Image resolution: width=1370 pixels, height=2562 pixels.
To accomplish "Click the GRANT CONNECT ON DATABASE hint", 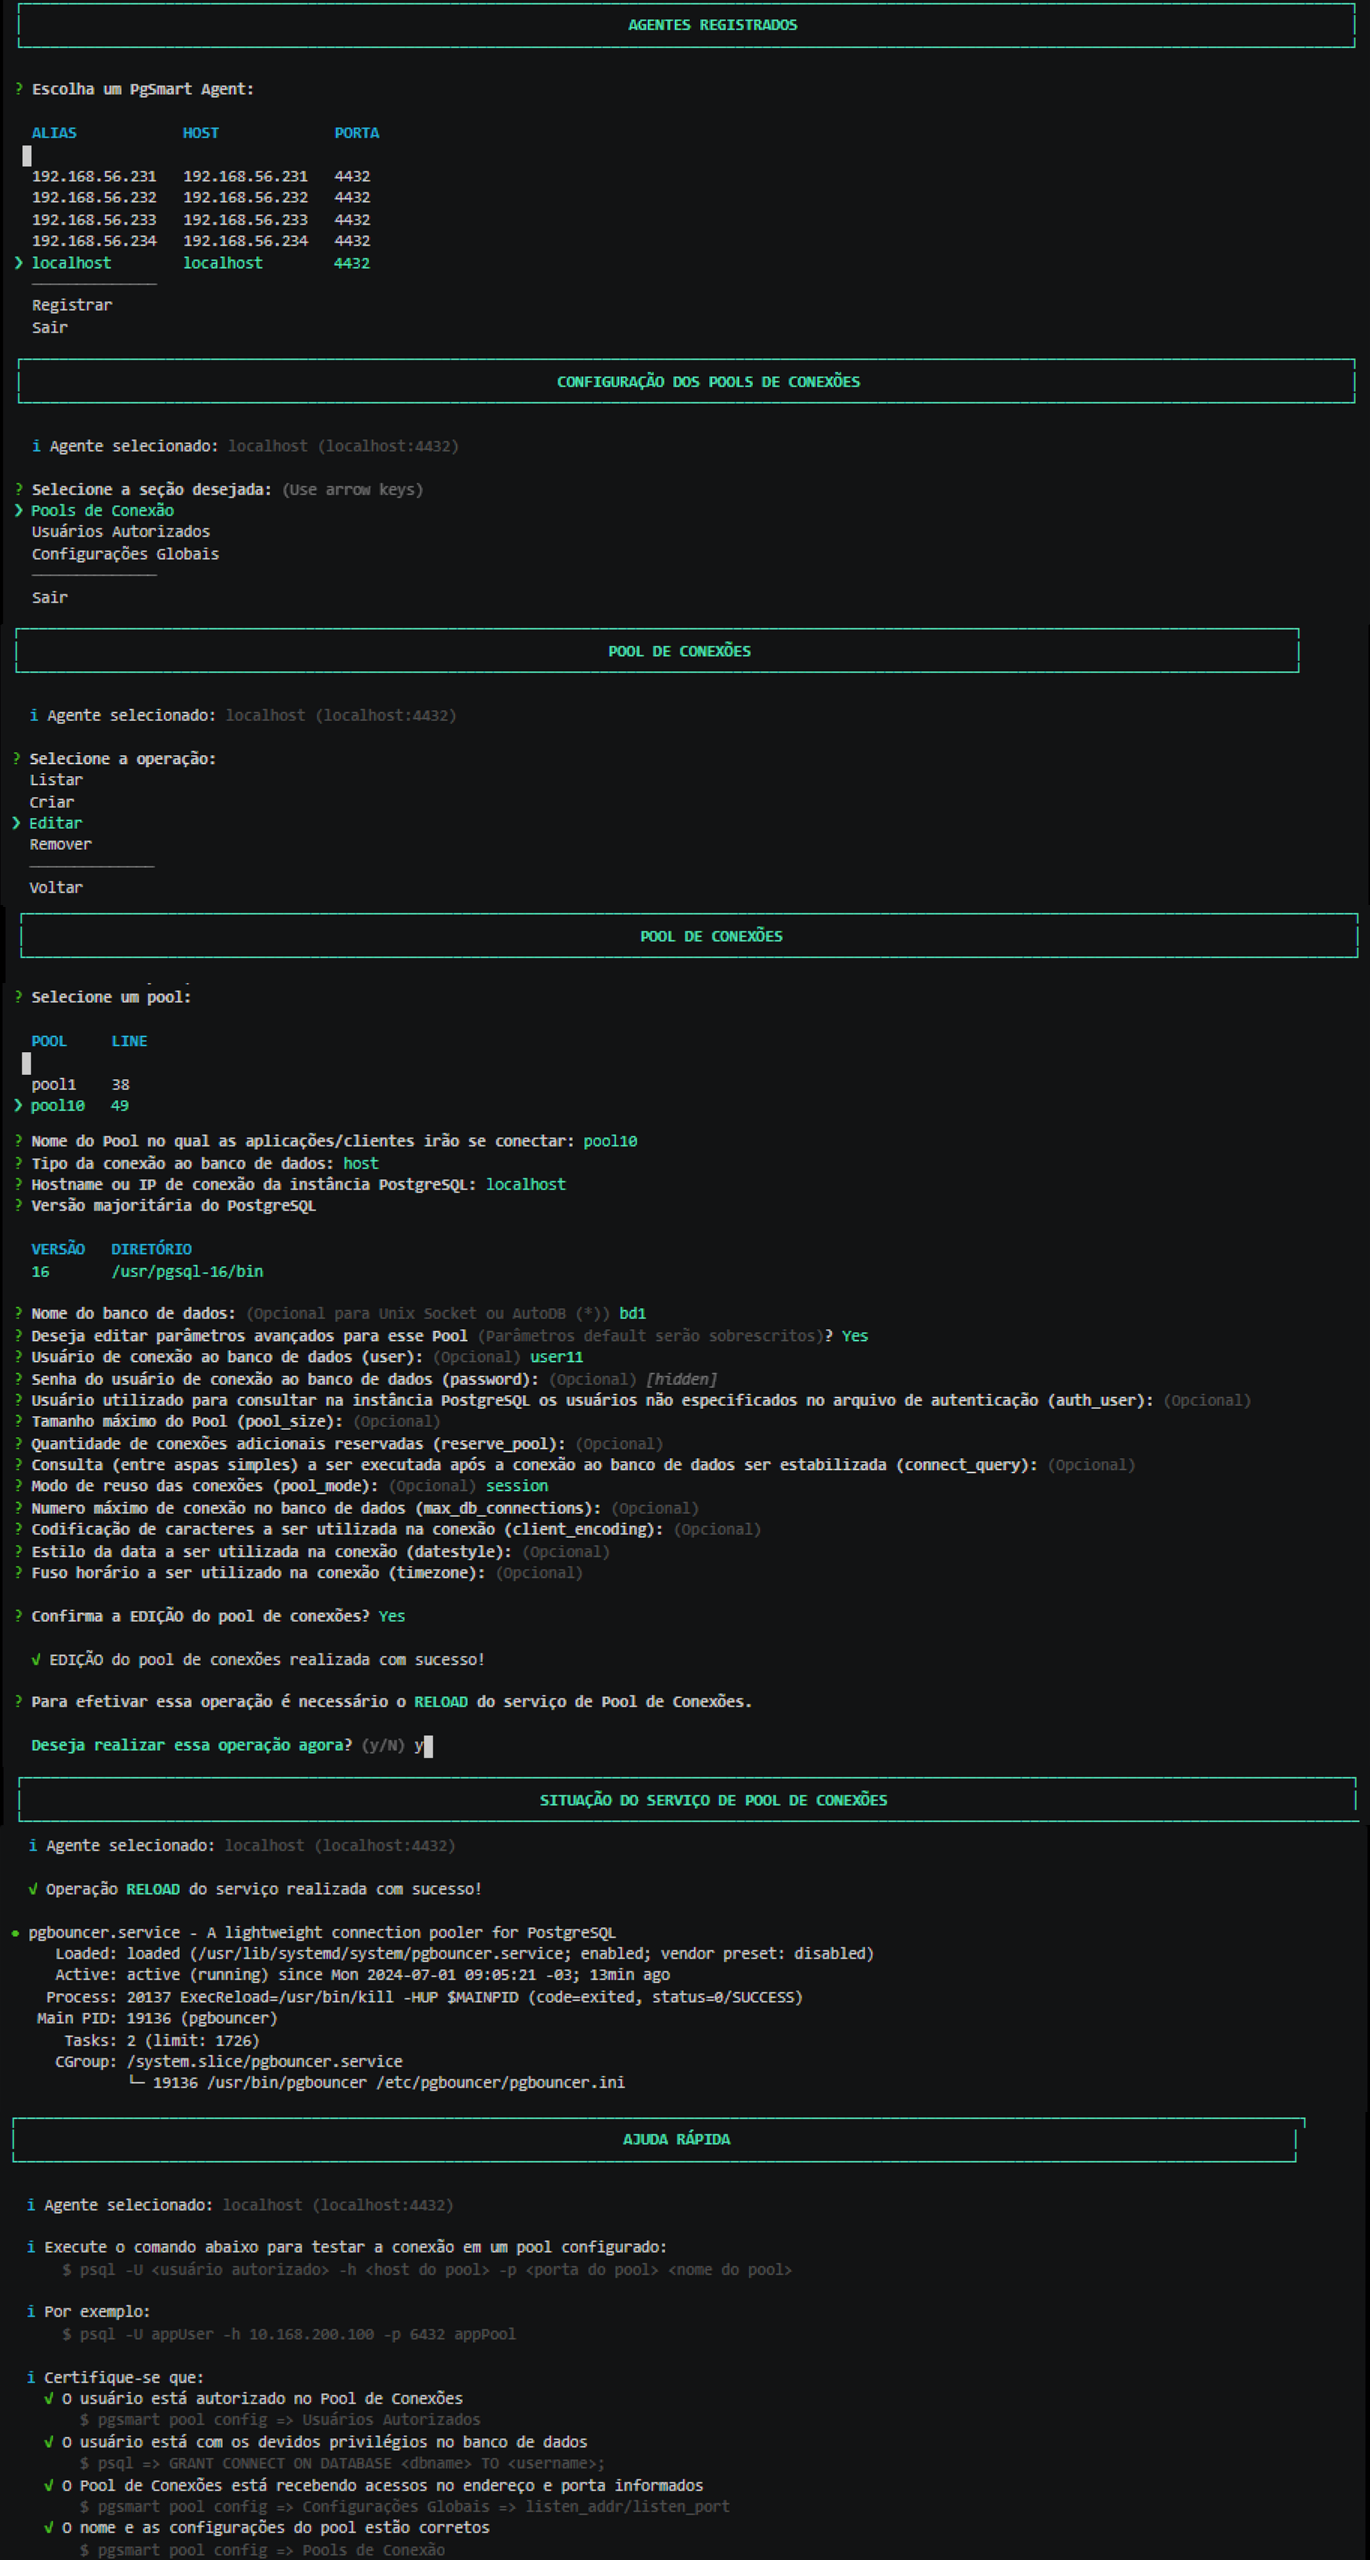I will click(342, 2463).
